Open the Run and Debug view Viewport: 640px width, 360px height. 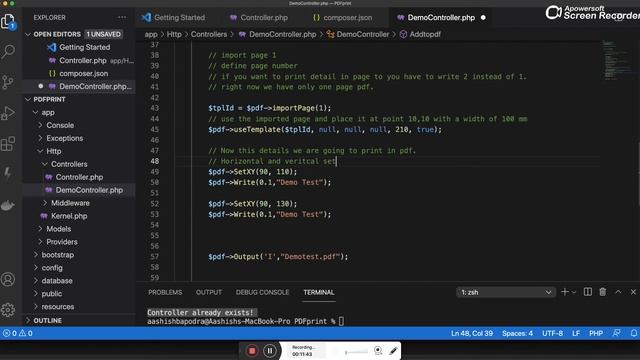[x=8, y=113]
